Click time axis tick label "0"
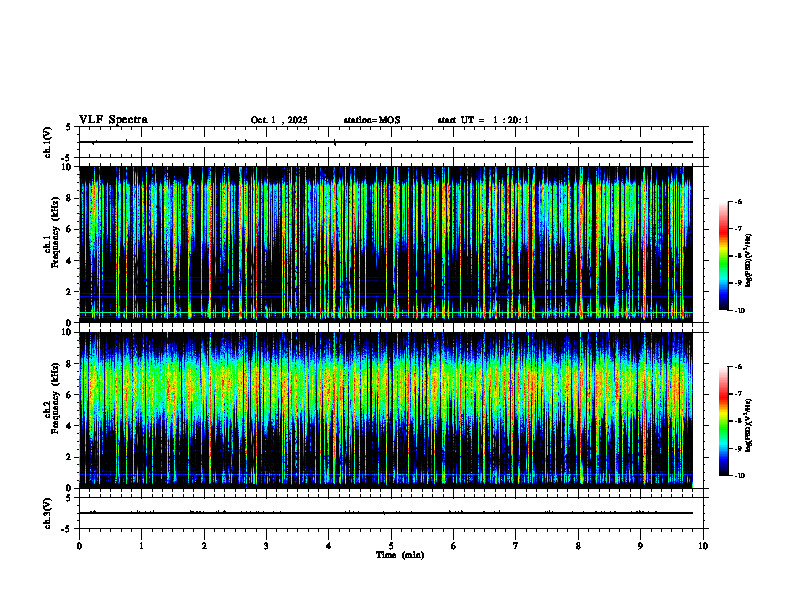Viewport: 792px width, 612px height. coord(79,546)
